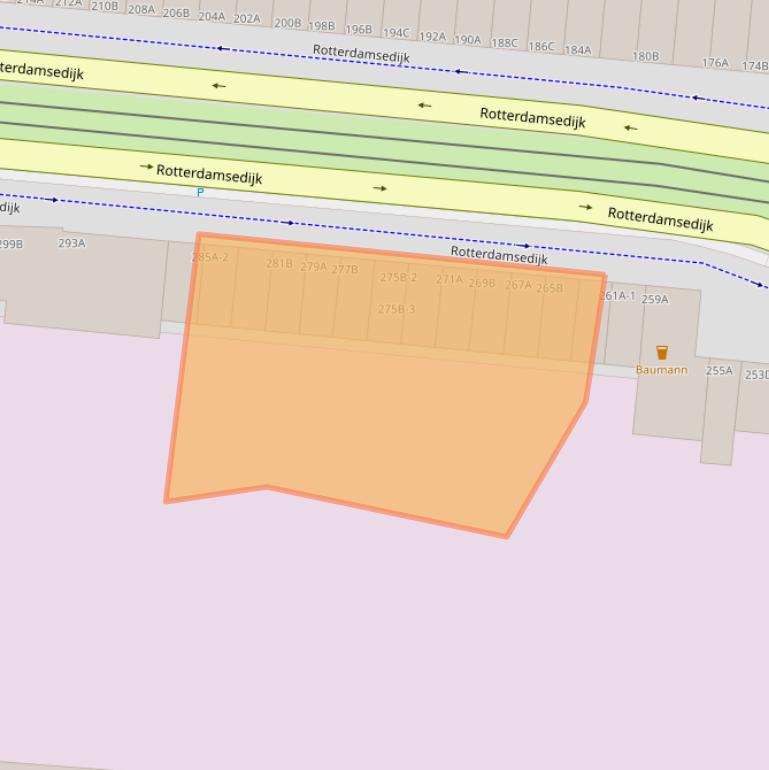Click house number 176A

coord(715,63)
